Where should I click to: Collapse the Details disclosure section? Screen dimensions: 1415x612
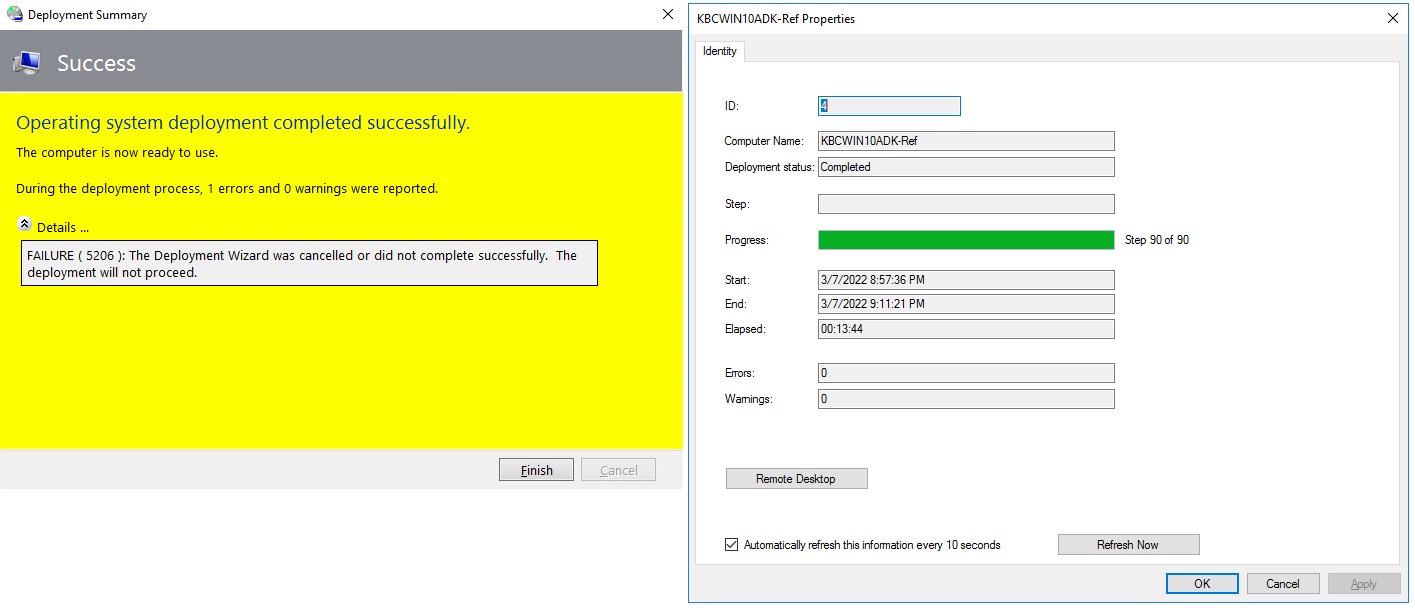pyautogui.click(x=22, y=226)
